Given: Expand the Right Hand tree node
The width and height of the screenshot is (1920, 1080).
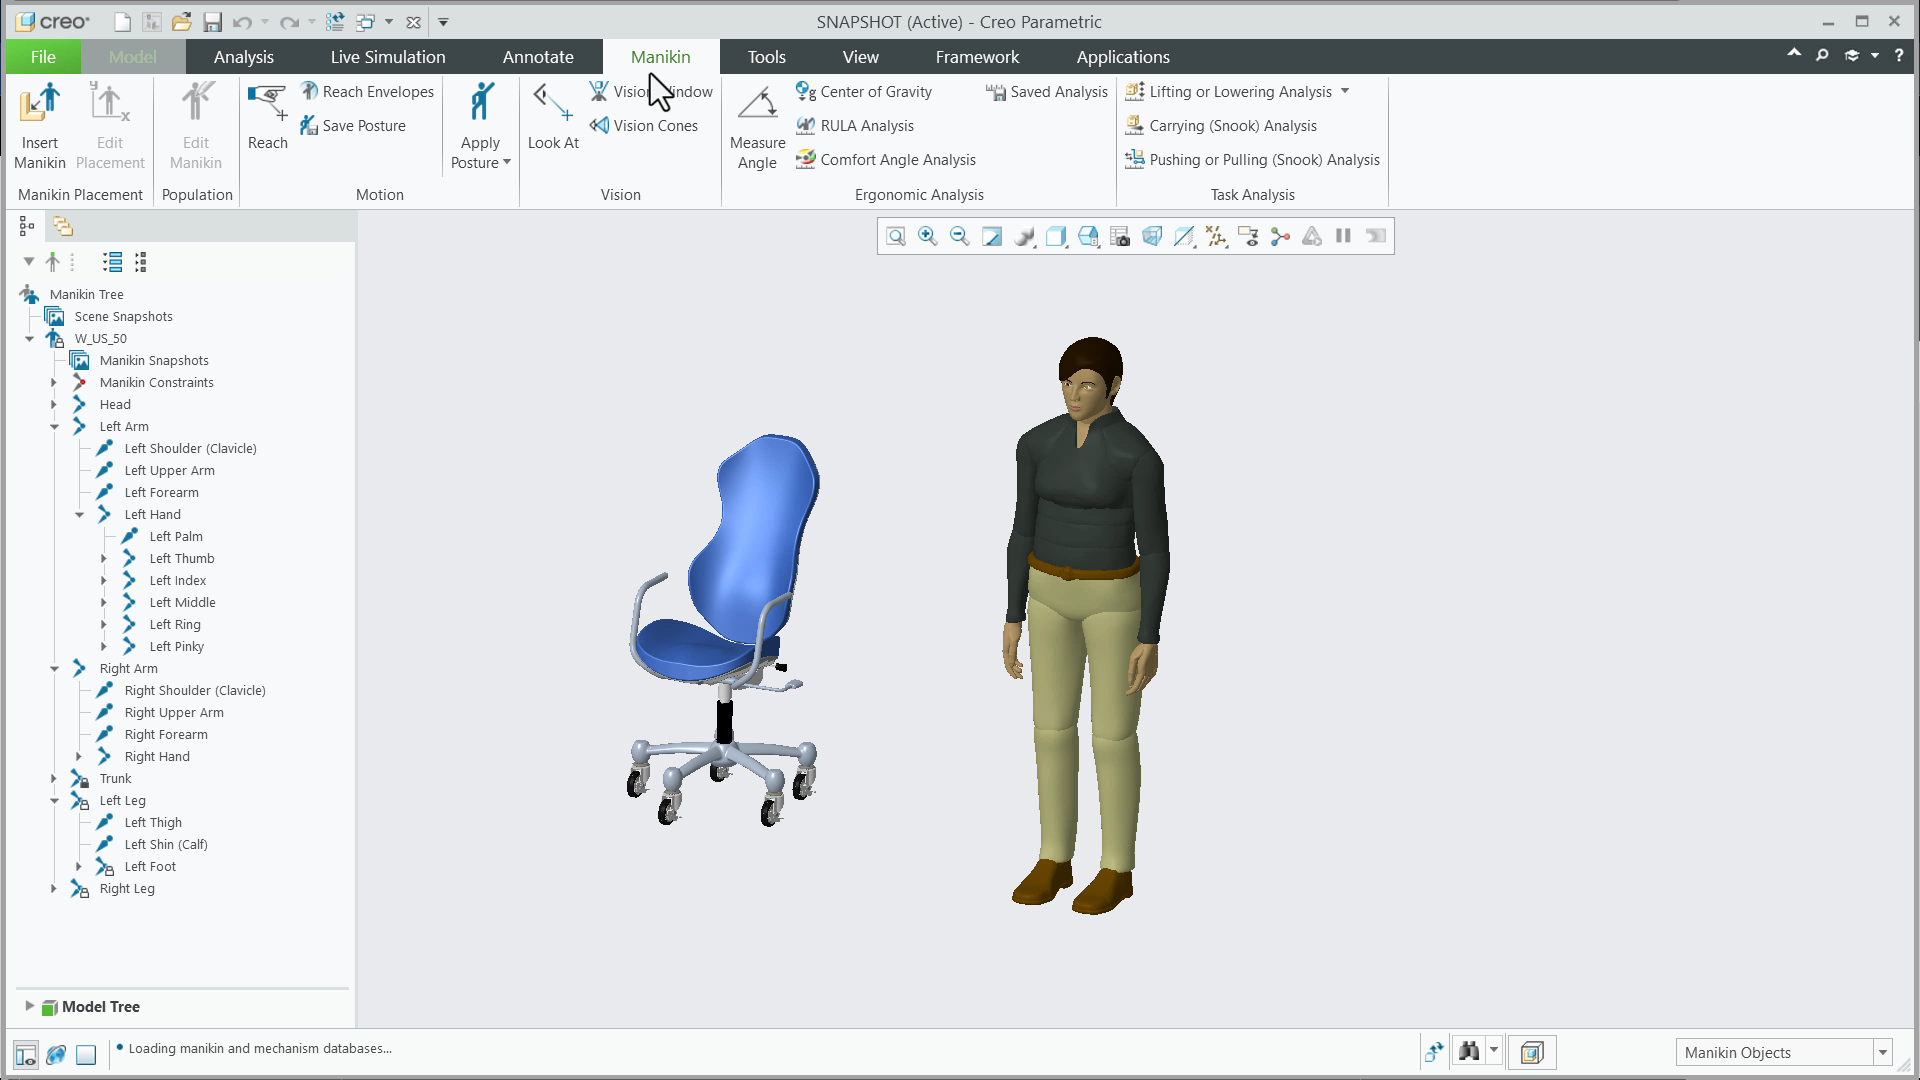Looking at the screenshot, I should coord(79,757).
